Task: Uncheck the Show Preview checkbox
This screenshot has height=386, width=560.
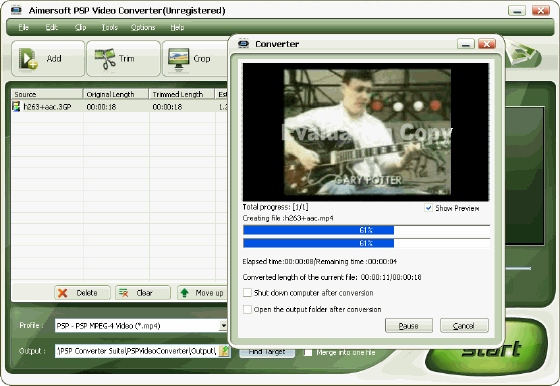Action: point(428,208)
